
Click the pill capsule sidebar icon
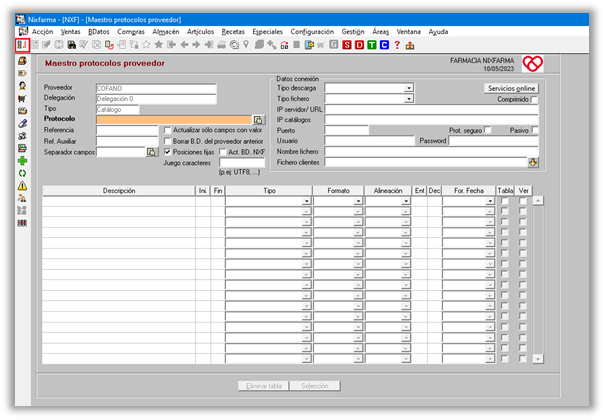[22, 123]
